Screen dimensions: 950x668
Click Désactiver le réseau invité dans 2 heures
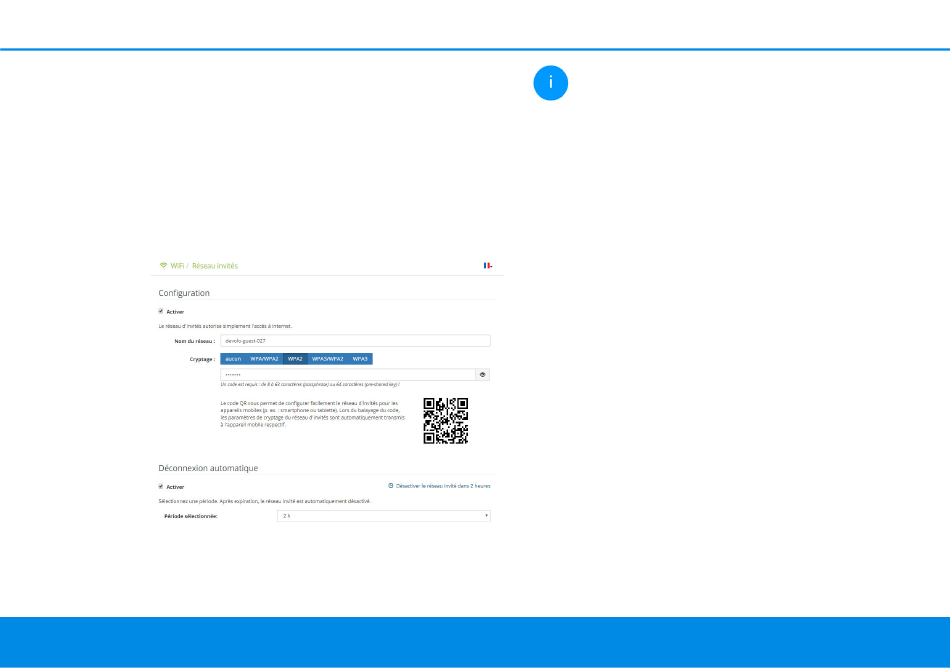click(x=444, y=485)
